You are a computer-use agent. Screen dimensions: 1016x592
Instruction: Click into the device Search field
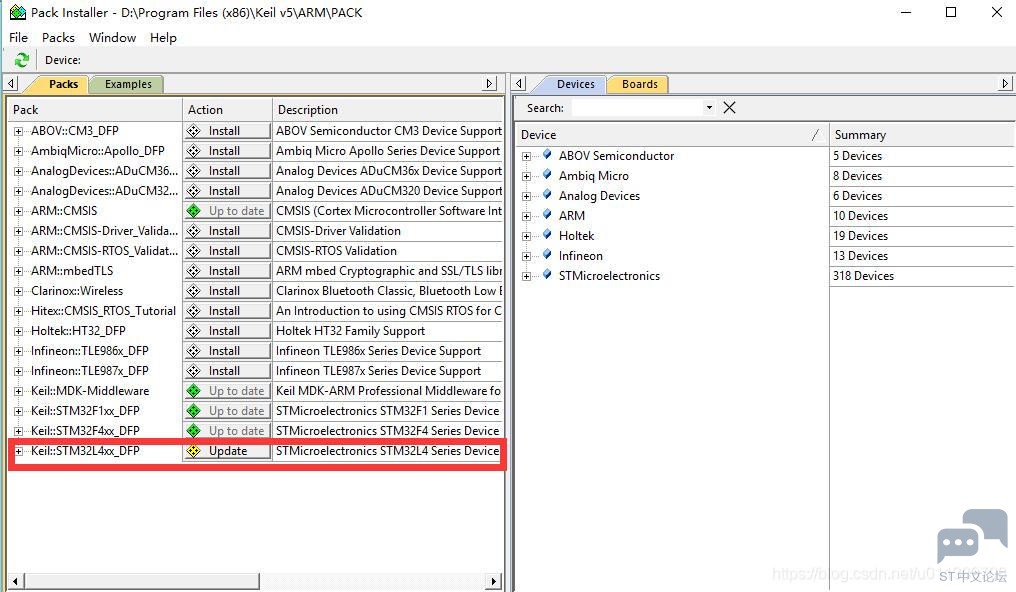coord(637,108)
